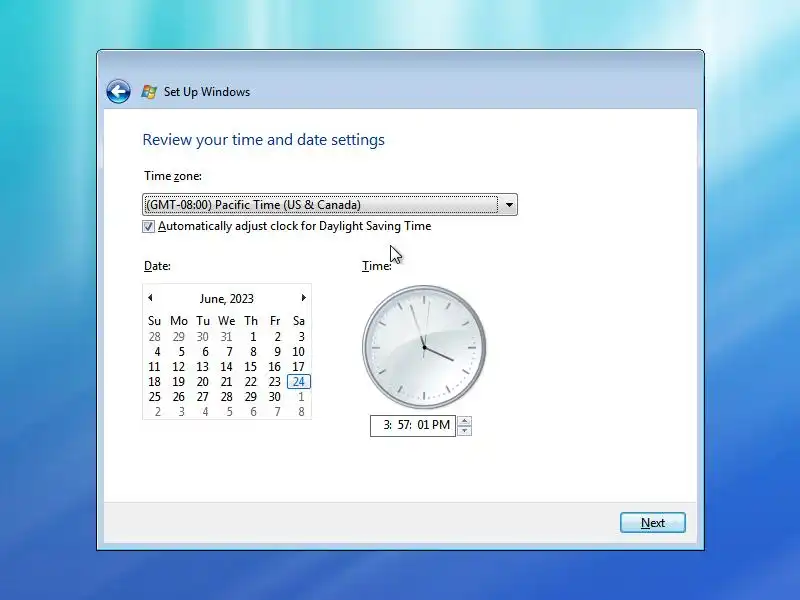Select grayed July 1 in the calendar

301,396
